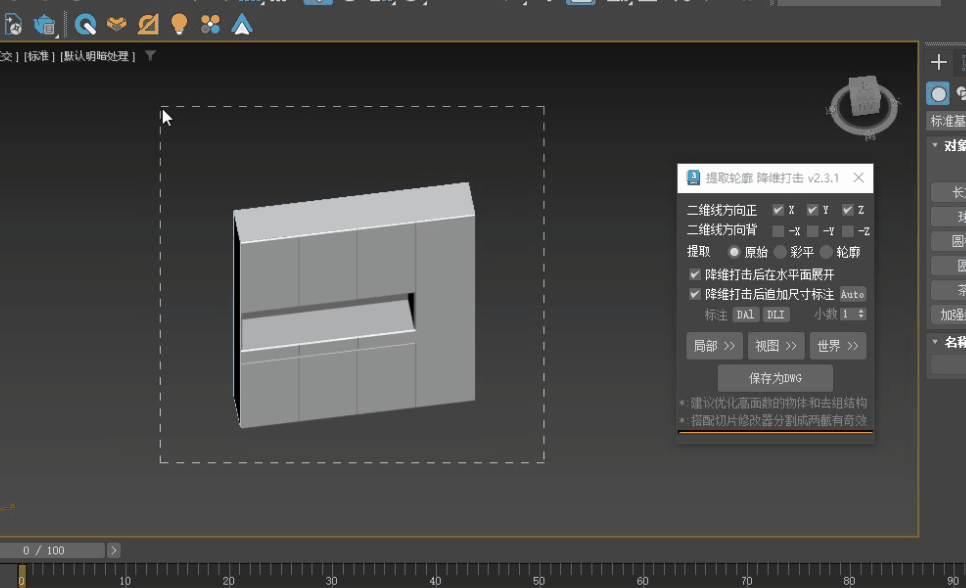Open the Create panel plus tab
This screenshot has width=966, height=588.
coord(938,62)
